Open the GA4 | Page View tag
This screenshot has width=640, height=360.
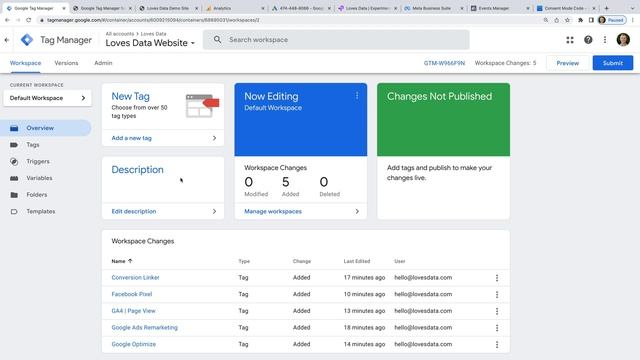pos(133,311)
